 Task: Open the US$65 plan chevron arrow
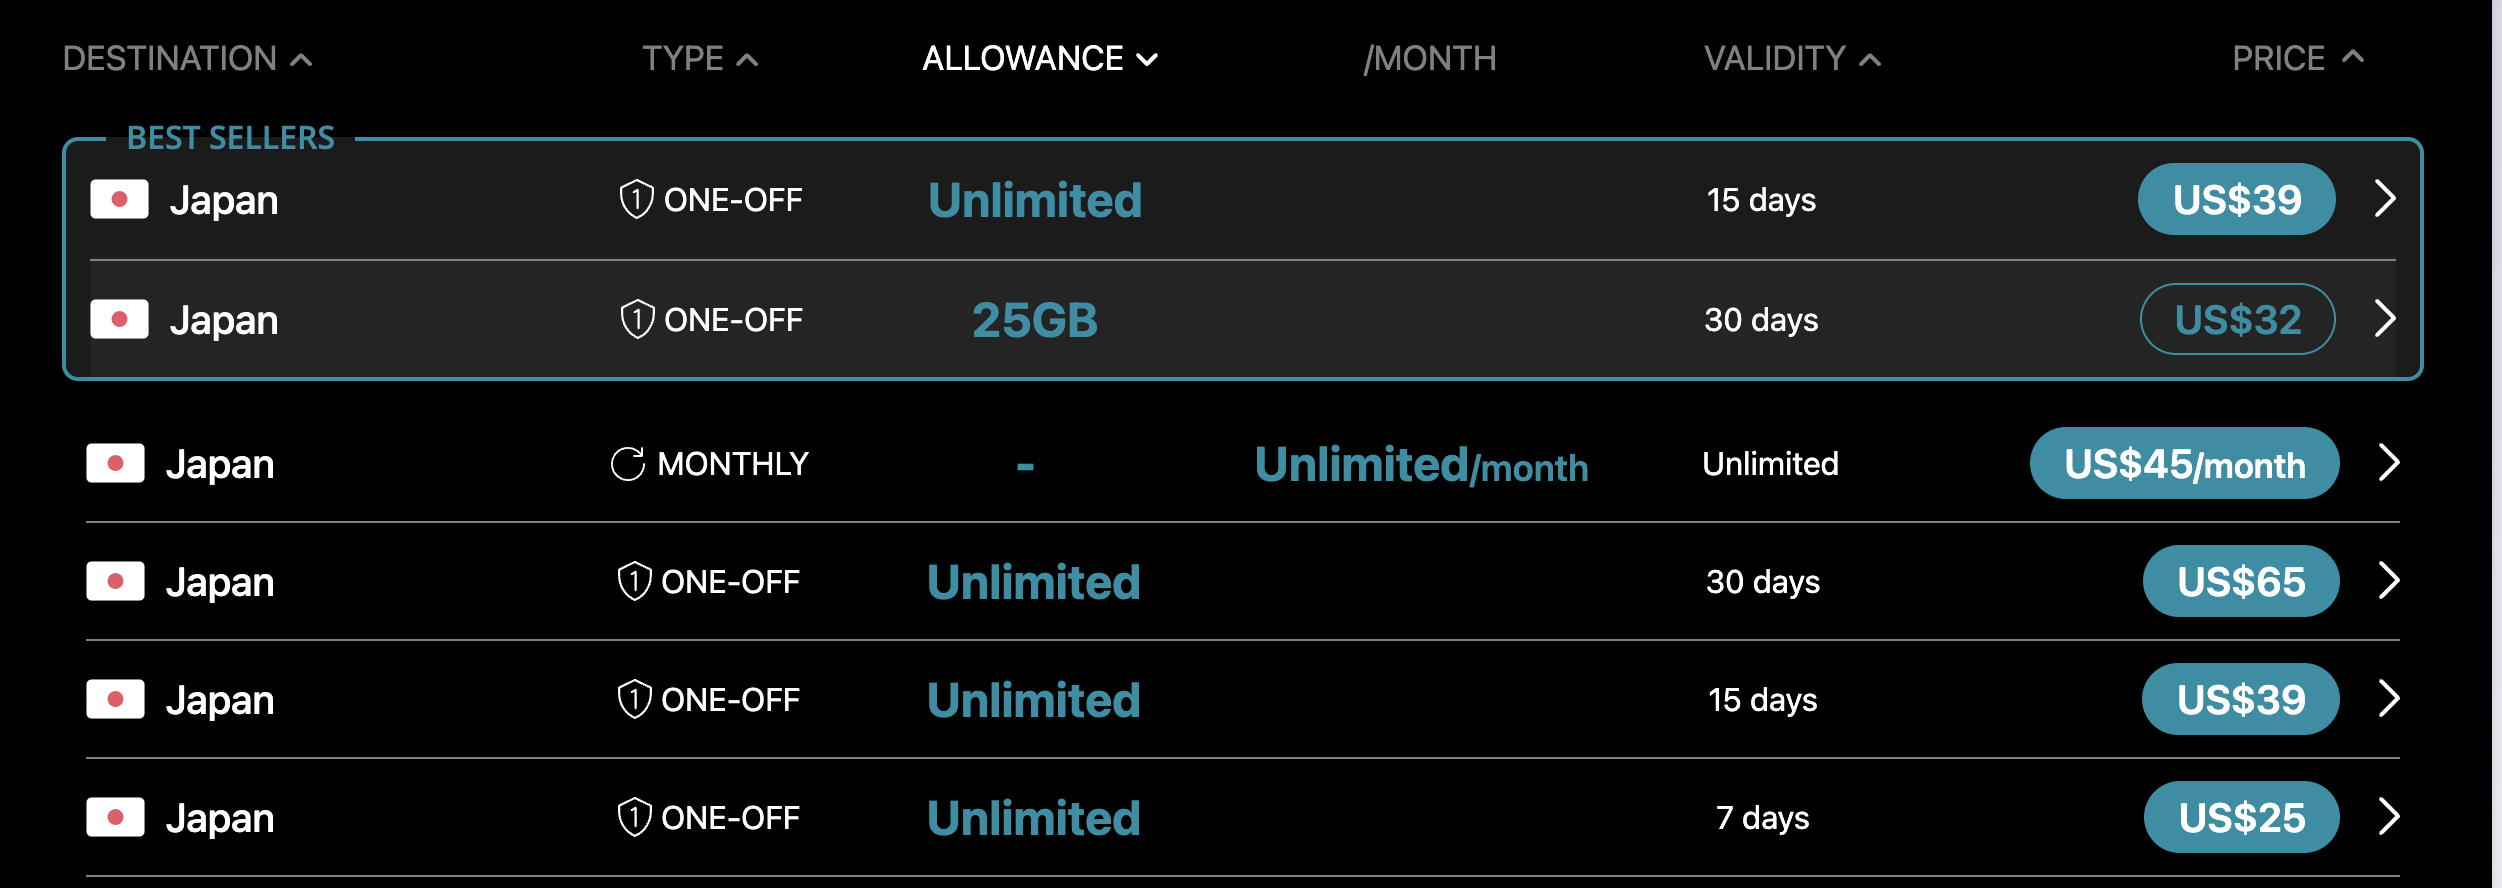(2389, 581)
